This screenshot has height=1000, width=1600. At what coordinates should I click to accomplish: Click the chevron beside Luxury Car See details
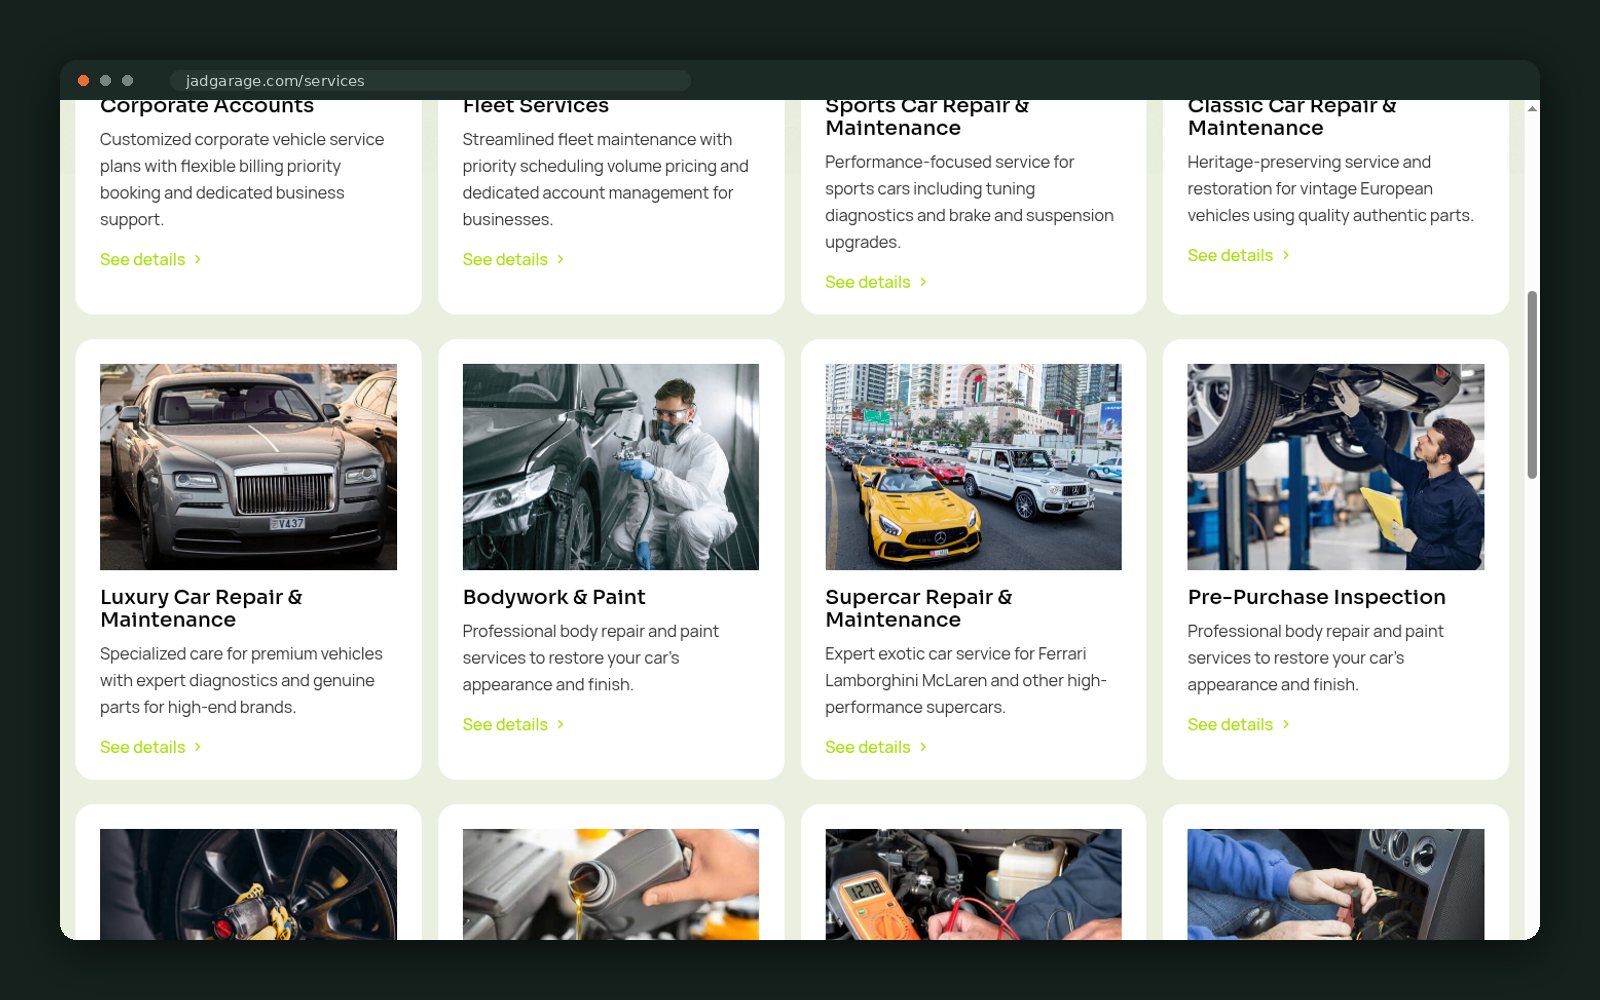(x=198, y=747)
